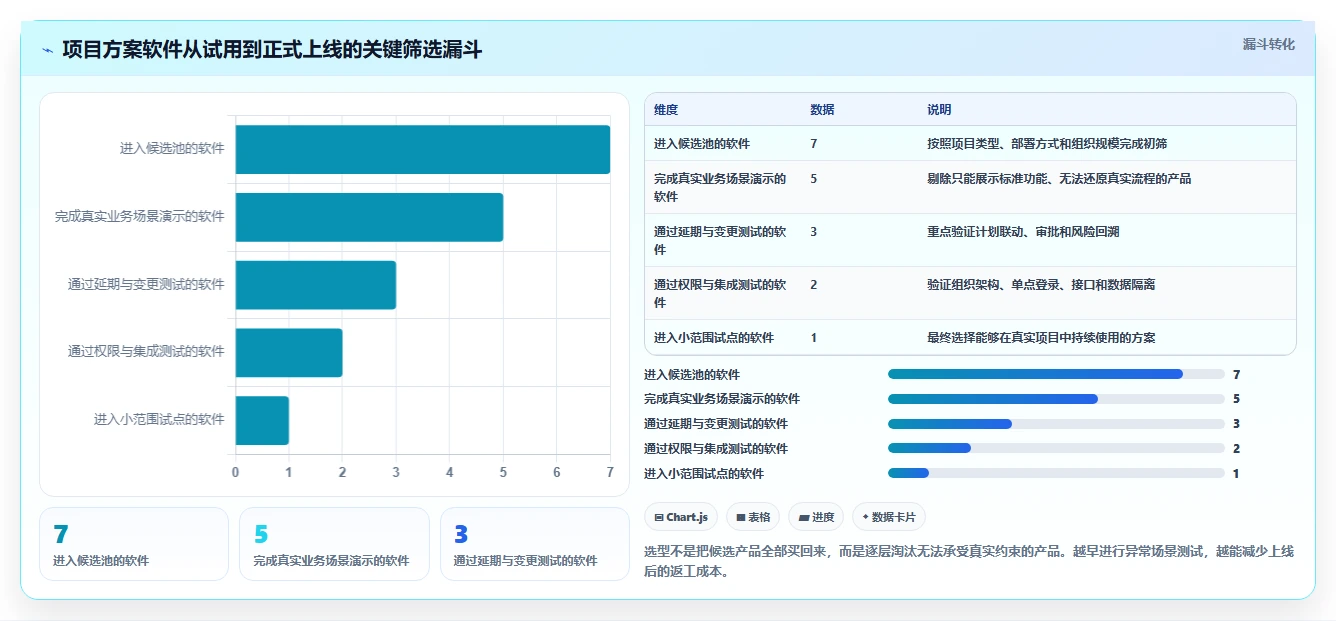Click the chart bar for 通过权限与集成测试的软件

tap(289, 352)
